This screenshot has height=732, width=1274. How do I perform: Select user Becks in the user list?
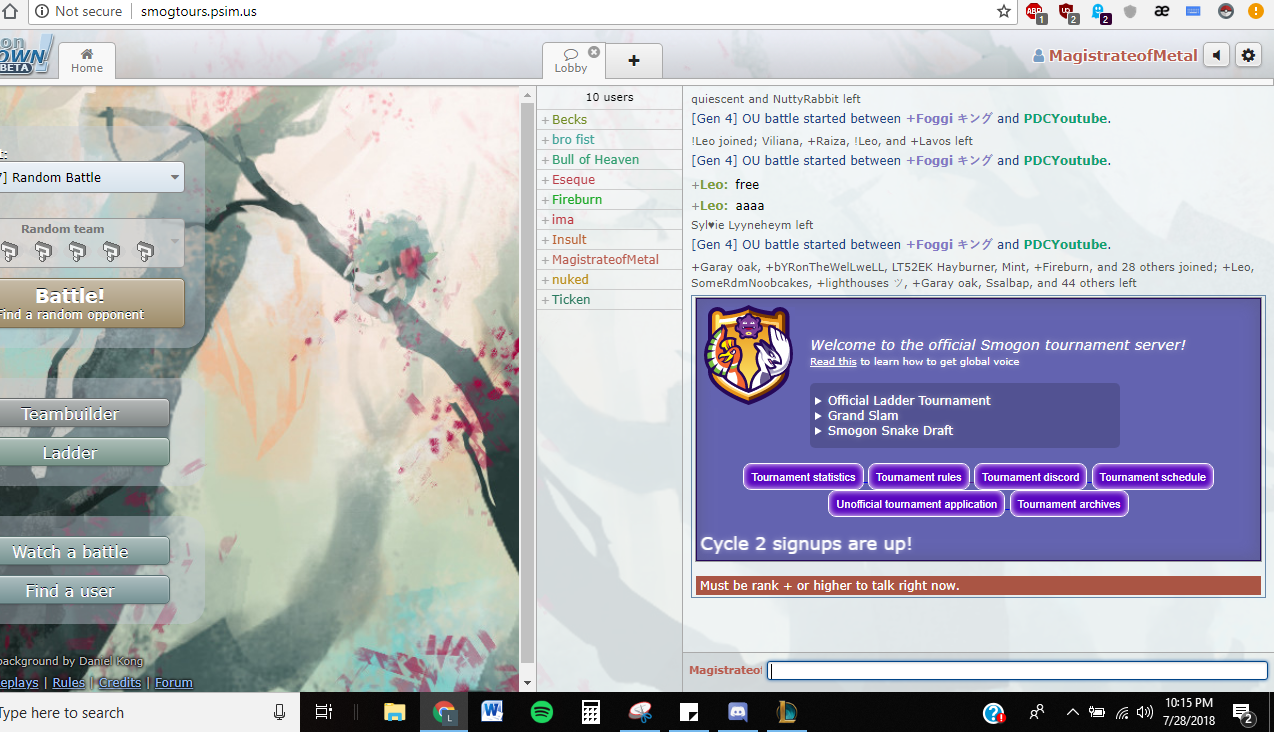tap(609, 119)
